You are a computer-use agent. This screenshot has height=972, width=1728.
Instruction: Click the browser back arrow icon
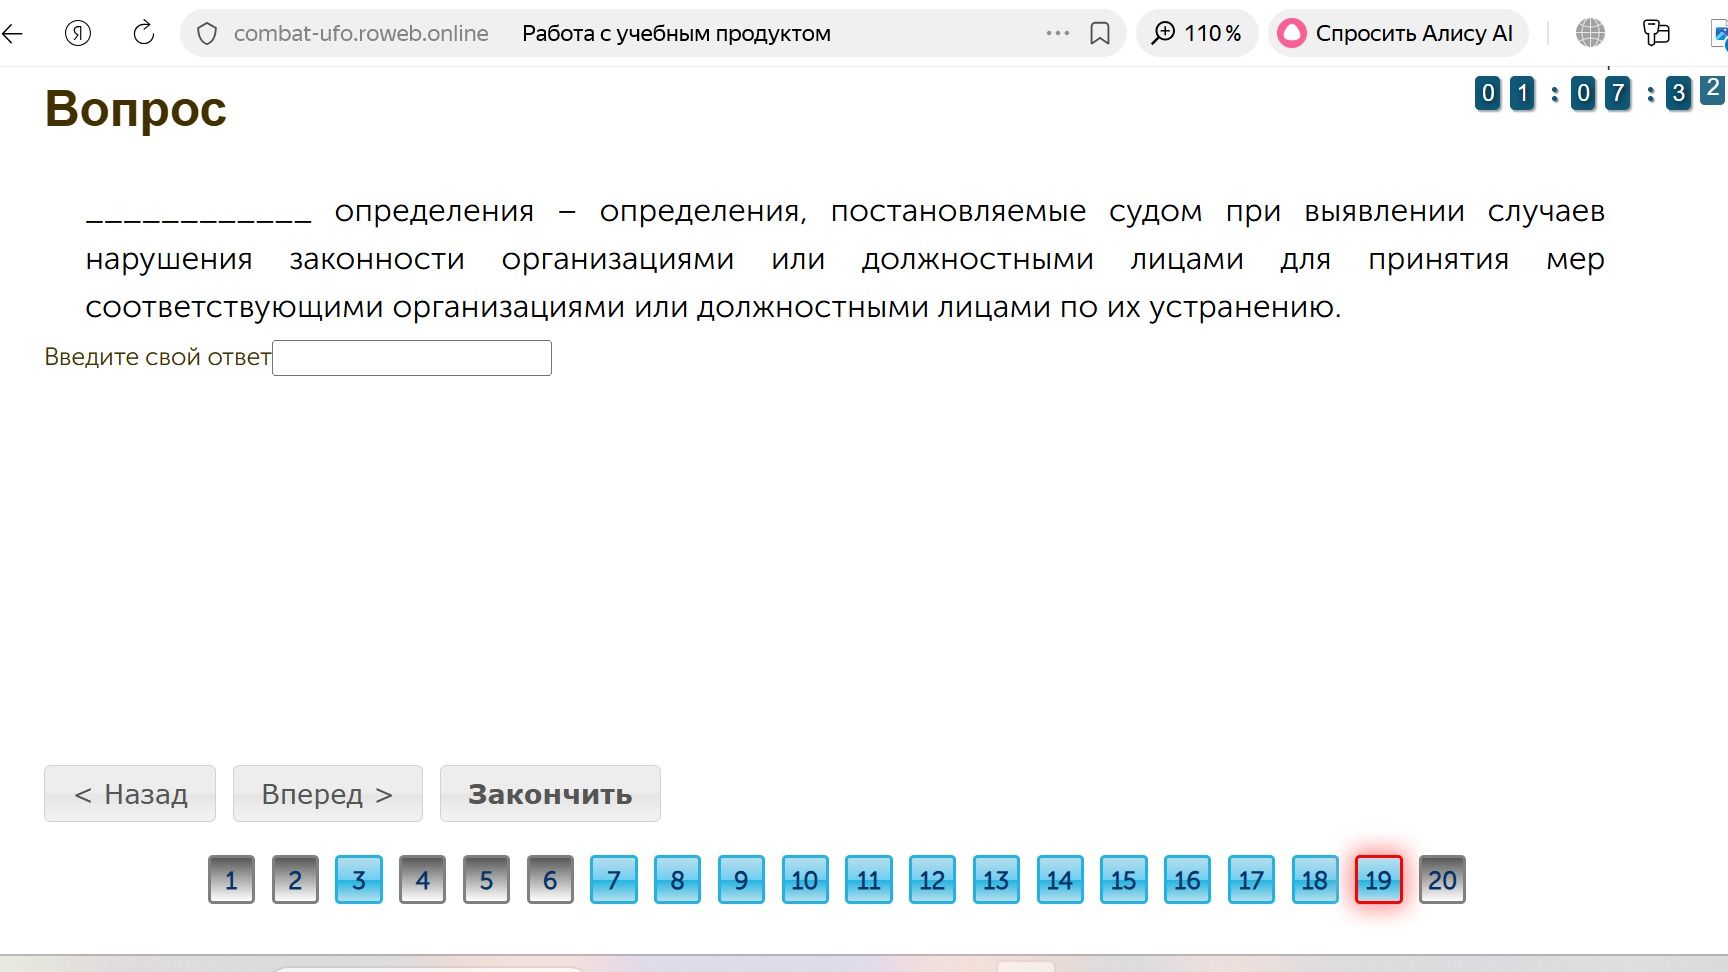tap(12, 33)
